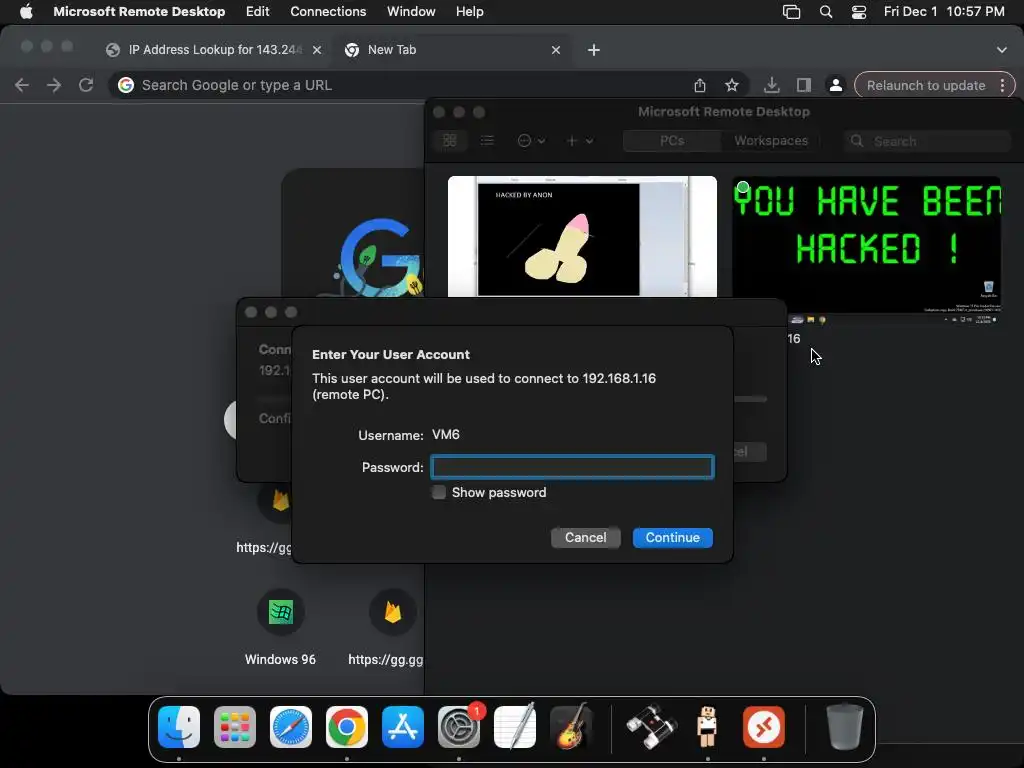The image size is (1024, 768).
Task: Open the Window menu
Action: coord(411,12)
